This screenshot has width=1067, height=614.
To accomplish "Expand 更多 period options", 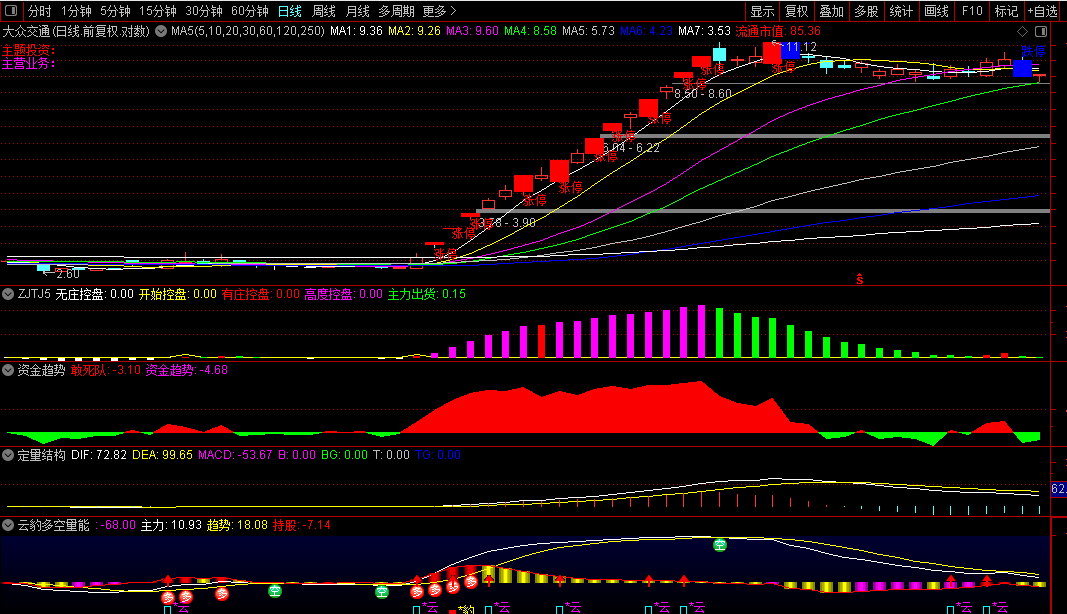I will 440,11.
